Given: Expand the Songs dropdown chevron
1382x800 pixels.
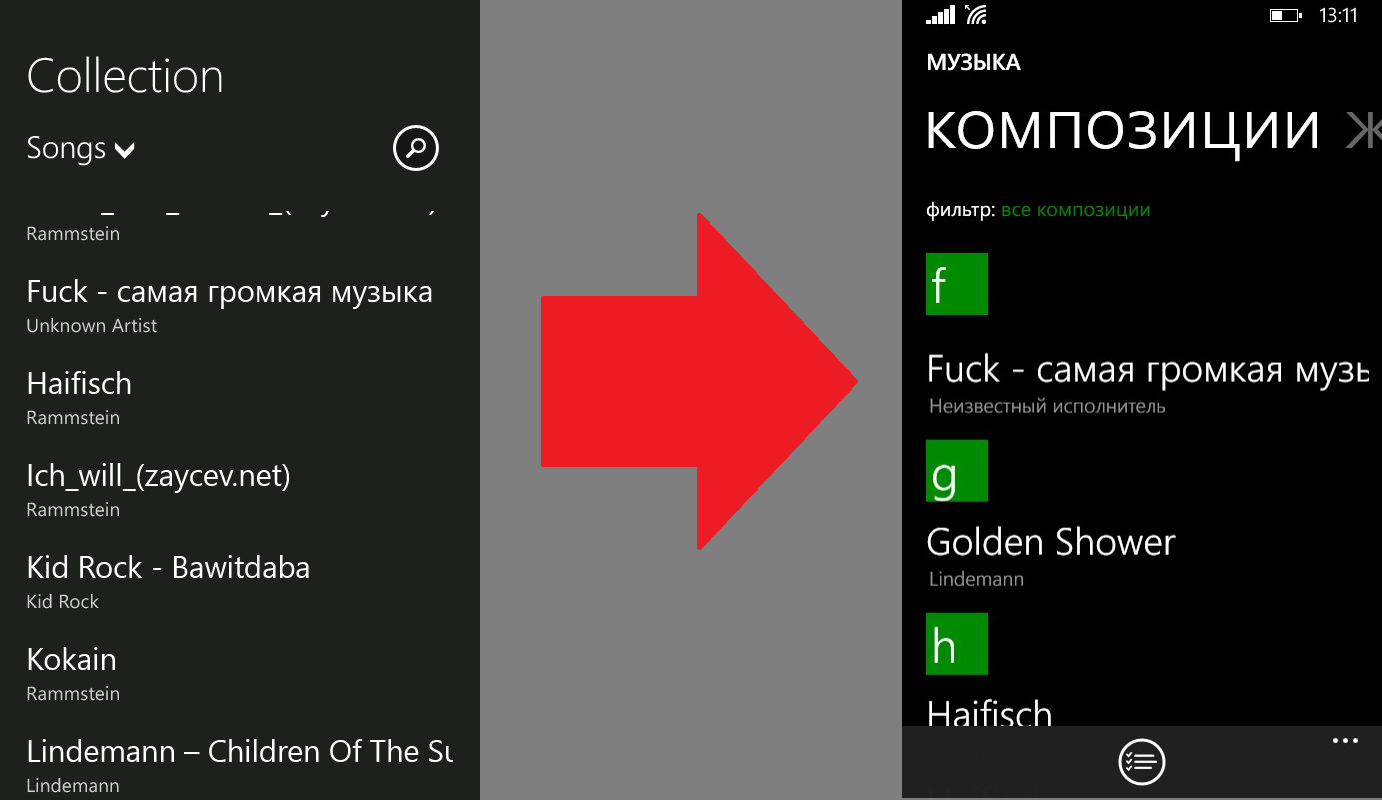Looking at the screenshot, I should [124, 151].
